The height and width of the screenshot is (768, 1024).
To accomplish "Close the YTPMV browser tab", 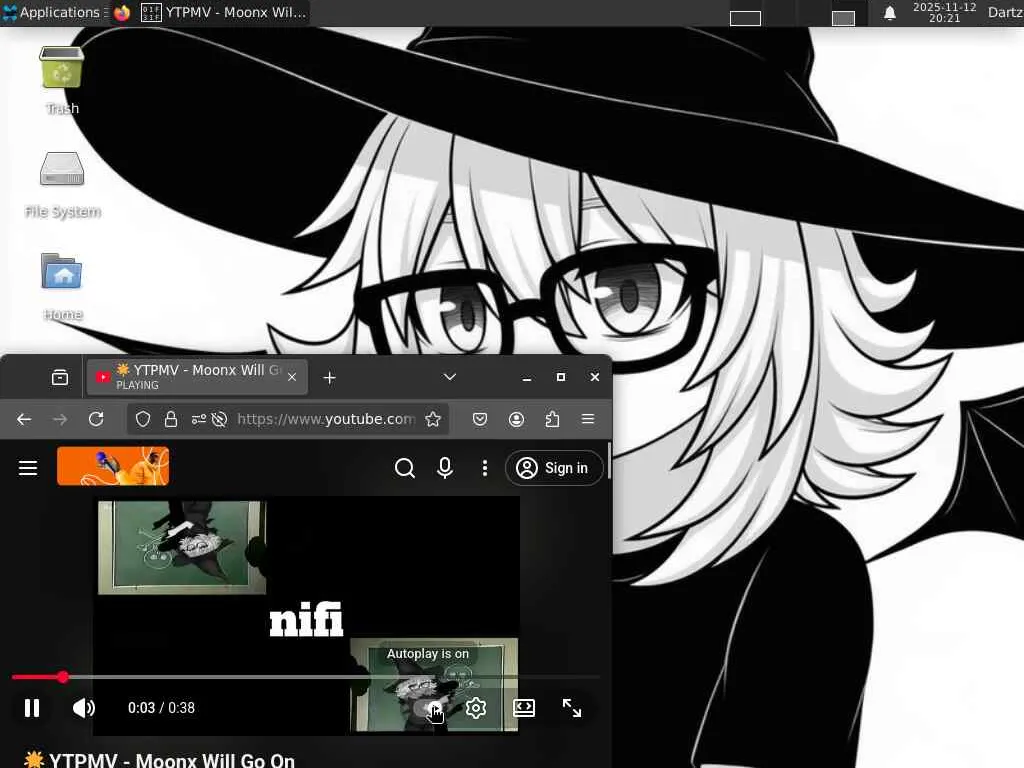I will [292, 377].
